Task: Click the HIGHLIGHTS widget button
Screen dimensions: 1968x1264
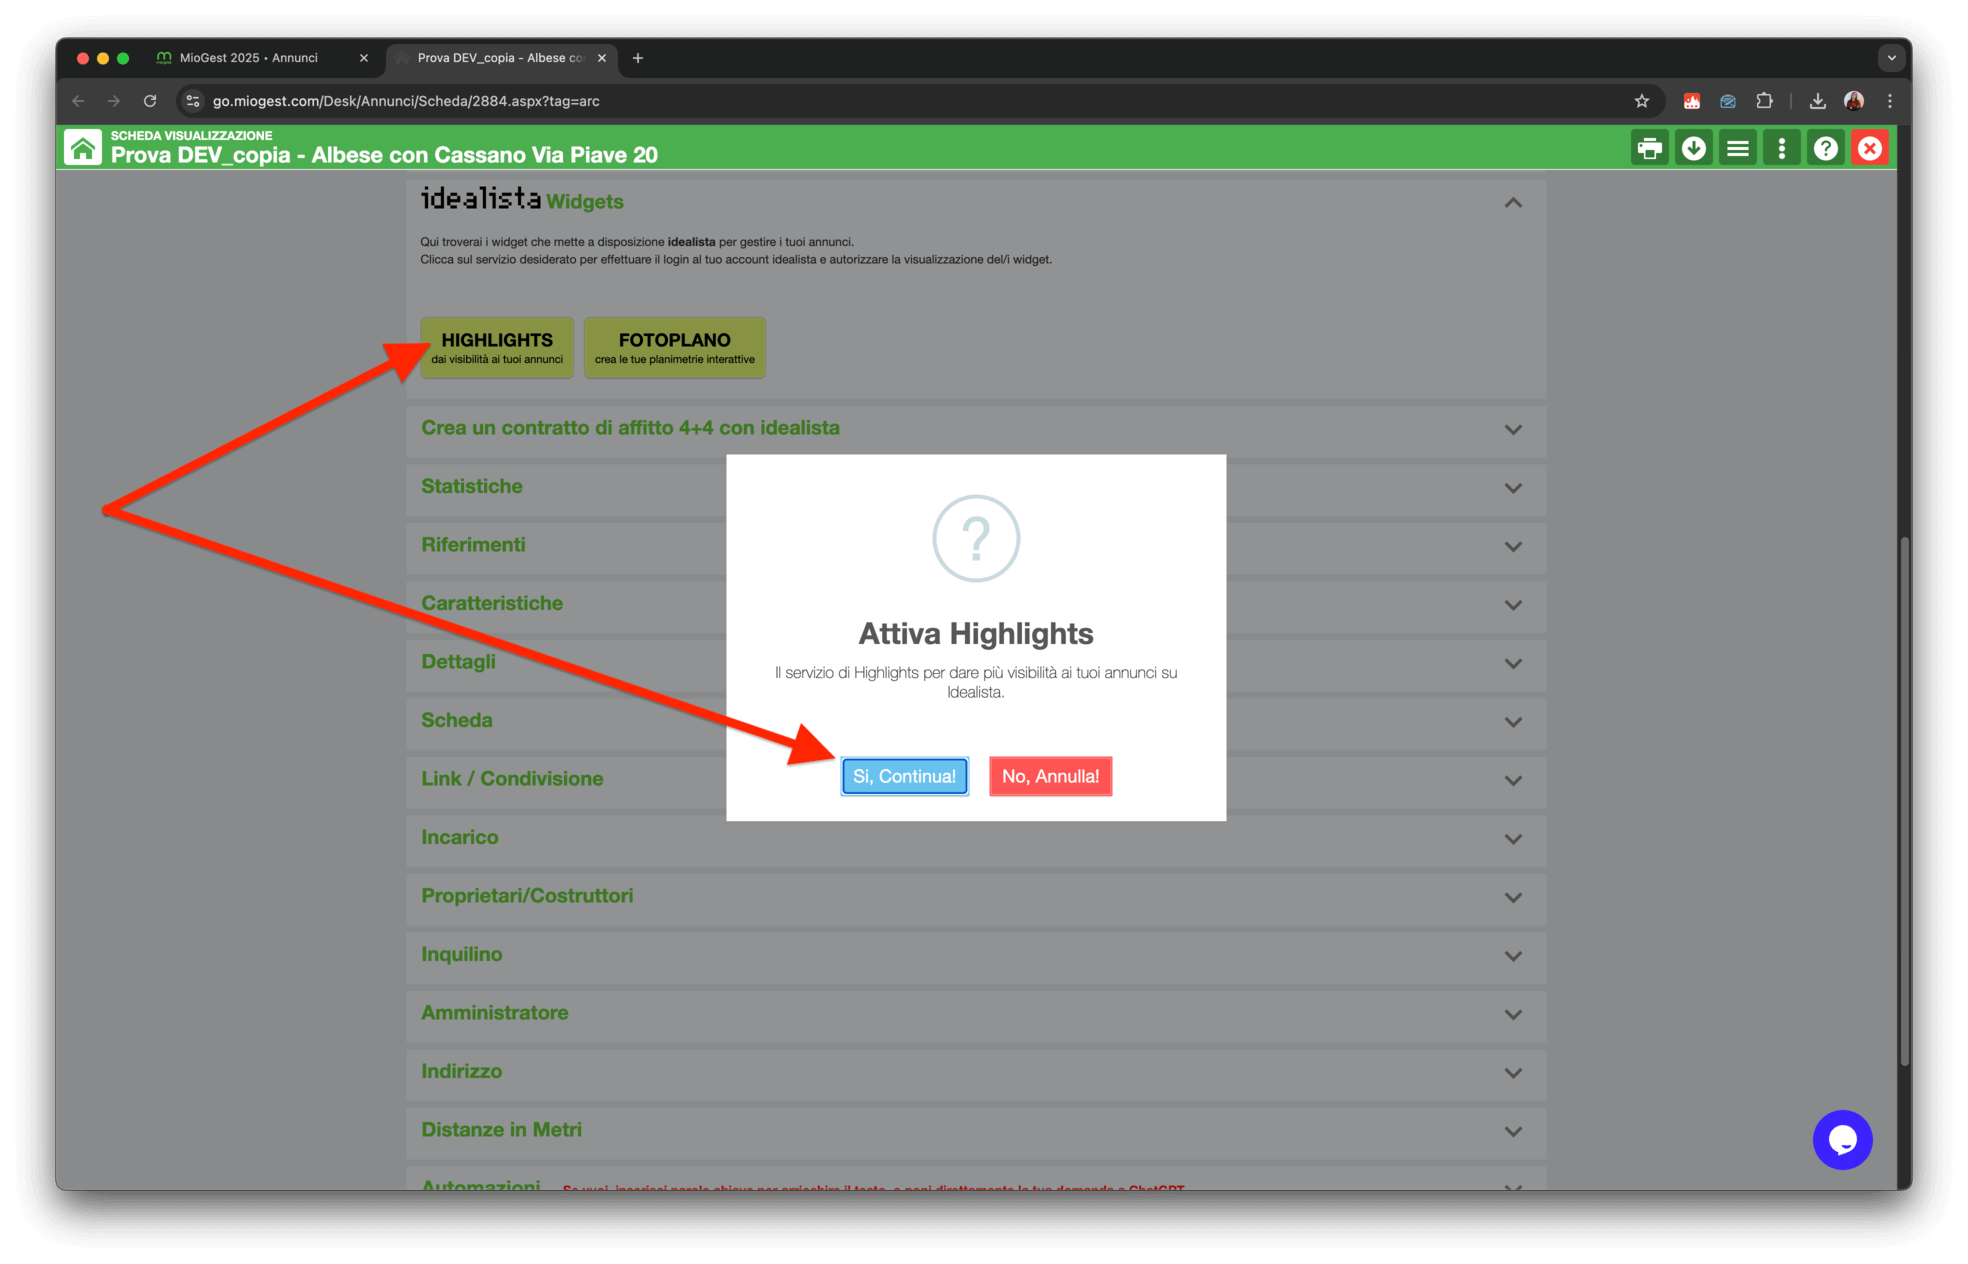Action: point(497,347)
